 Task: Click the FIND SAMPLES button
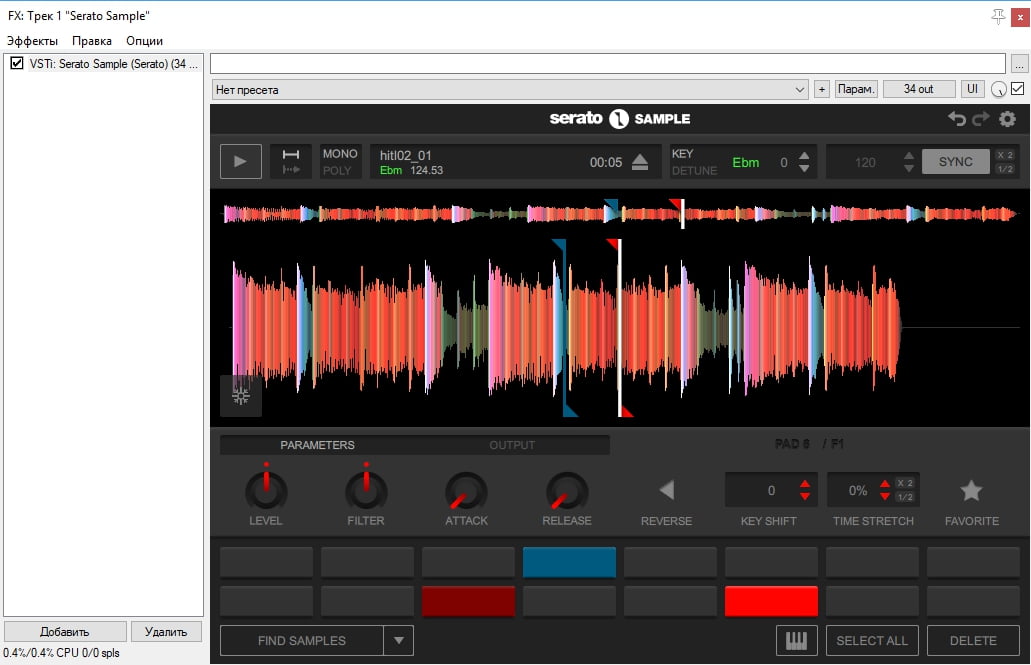(302, 640)
